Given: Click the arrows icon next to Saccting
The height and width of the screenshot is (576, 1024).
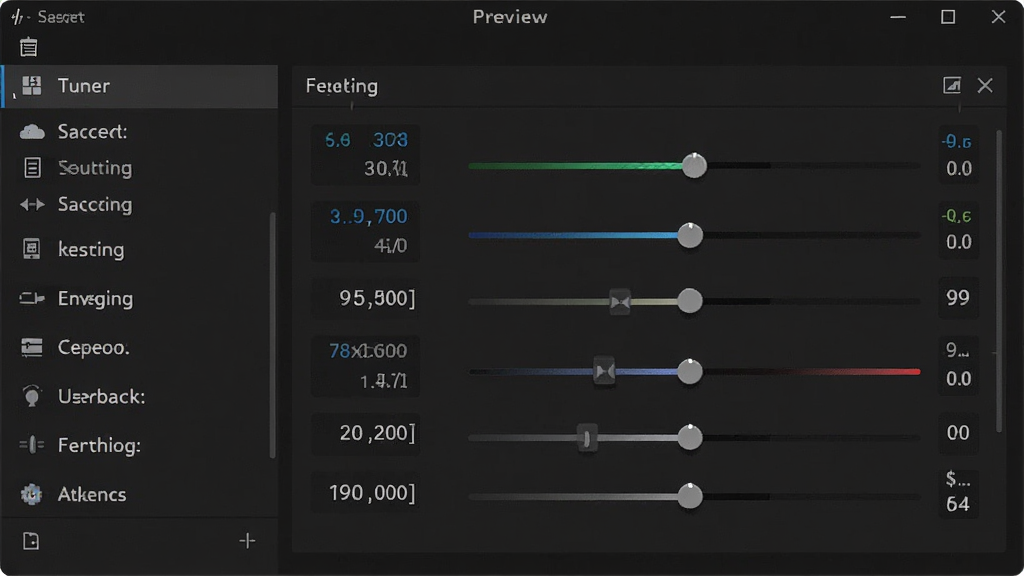Looking at the screenshot, I should coord(32,205).
